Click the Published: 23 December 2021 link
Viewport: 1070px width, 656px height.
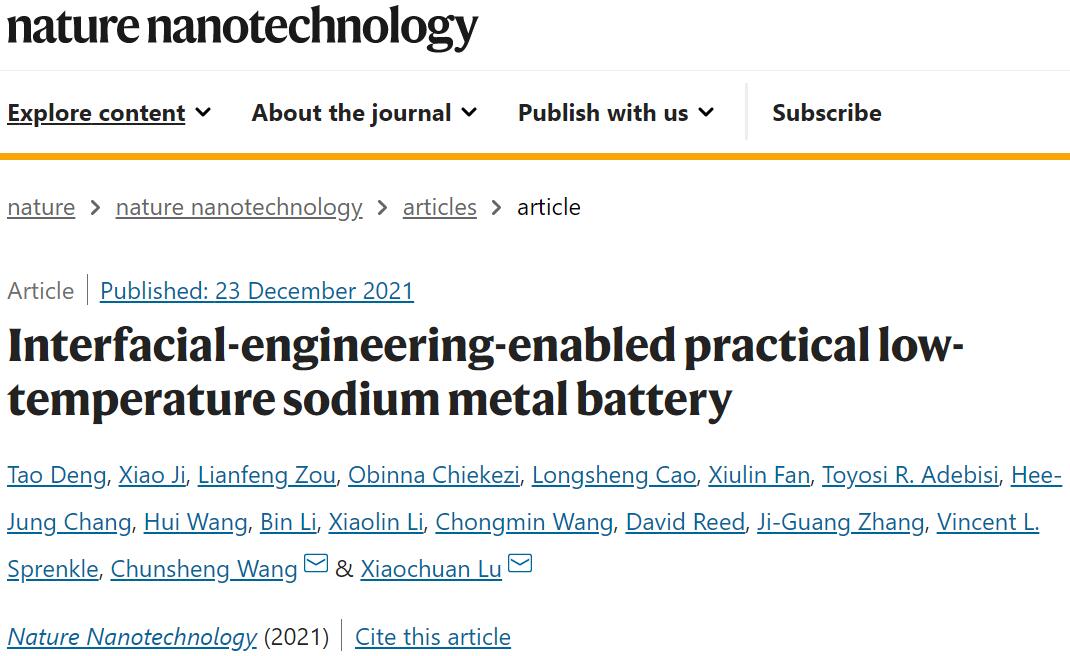coord(257,291)
